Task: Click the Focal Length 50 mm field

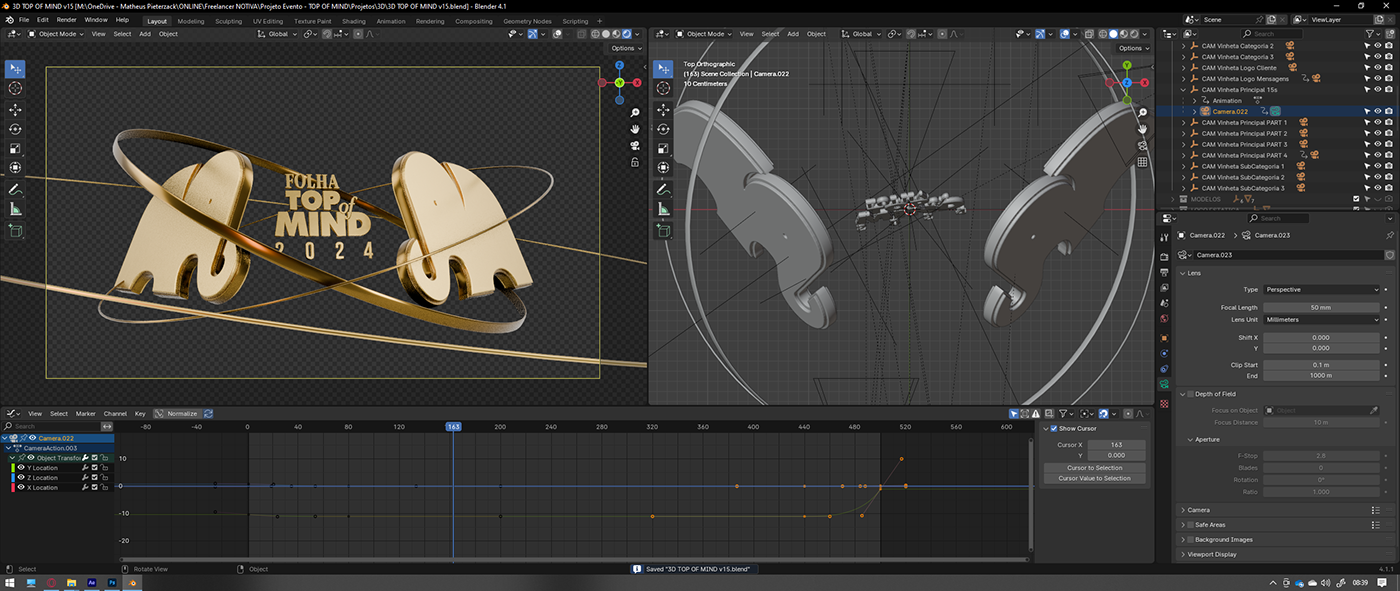Action: tap(1322, 308)
